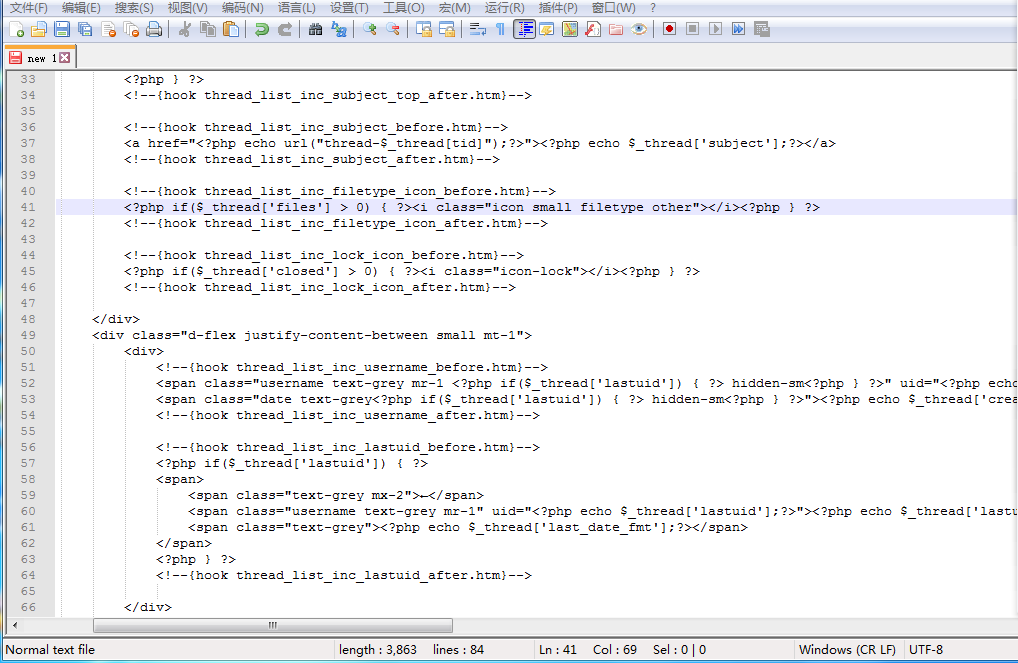Click the code text on line 37

(x=480, y=144)
